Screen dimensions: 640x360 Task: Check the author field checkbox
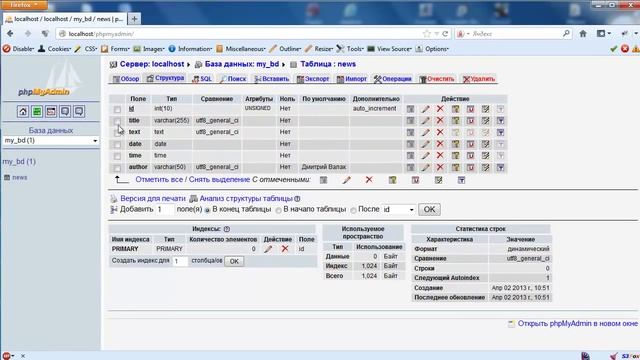(118, 168)
